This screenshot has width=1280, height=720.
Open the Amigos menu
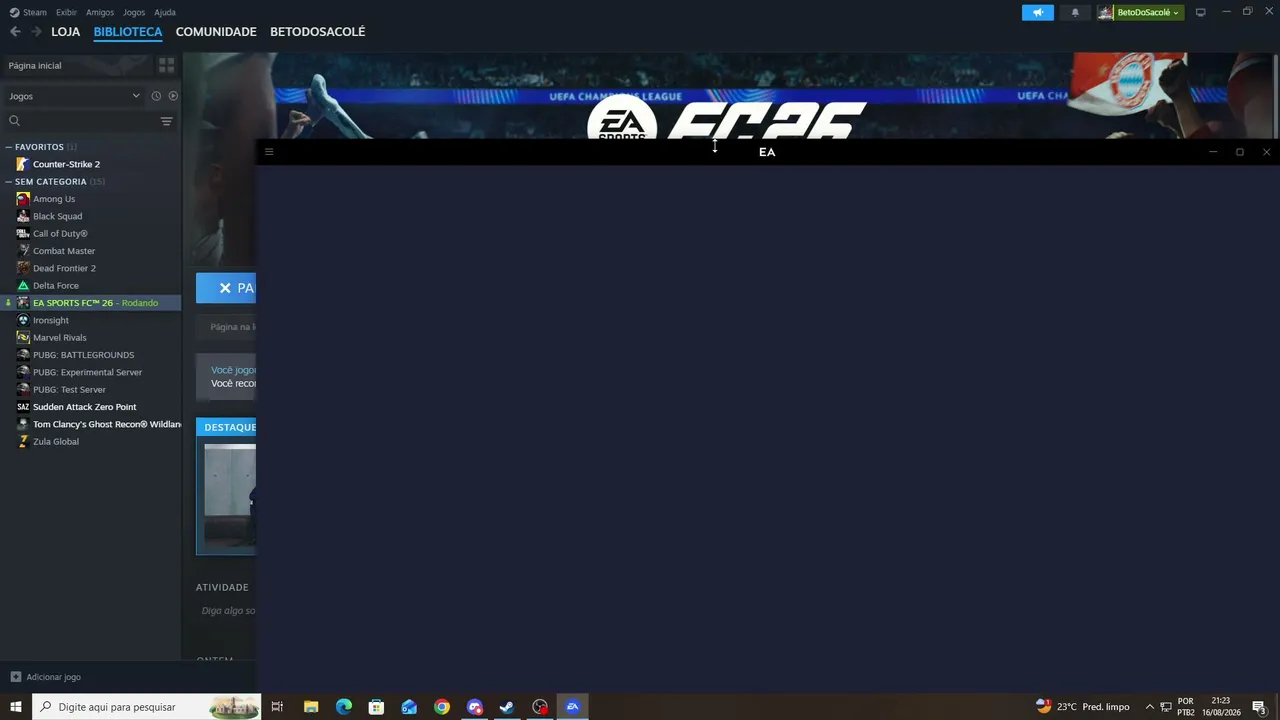100,12
